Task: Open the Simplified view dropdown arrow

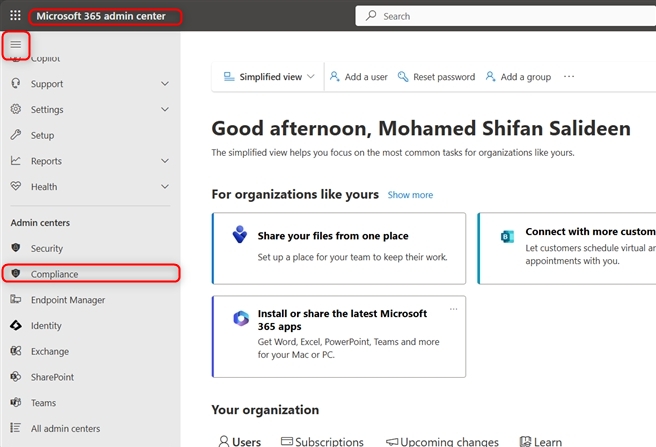Action: coord(310,77)
